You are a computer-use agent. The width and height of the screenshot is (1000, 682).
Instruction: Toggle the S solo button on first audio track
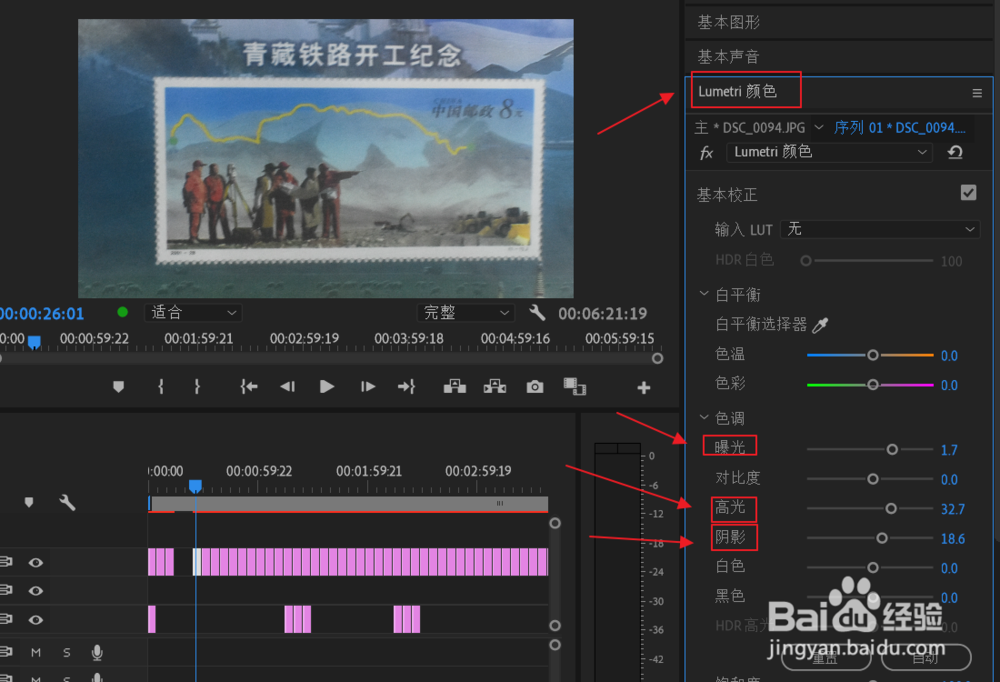pos(66,652)
